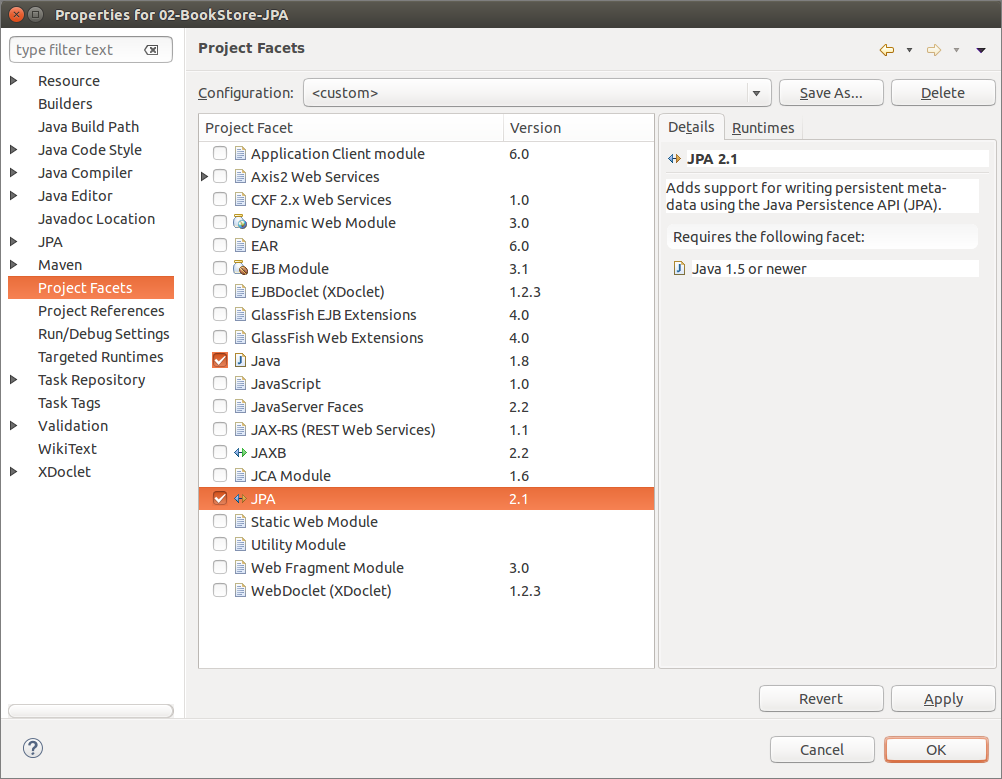Select the Details tab

691,127
